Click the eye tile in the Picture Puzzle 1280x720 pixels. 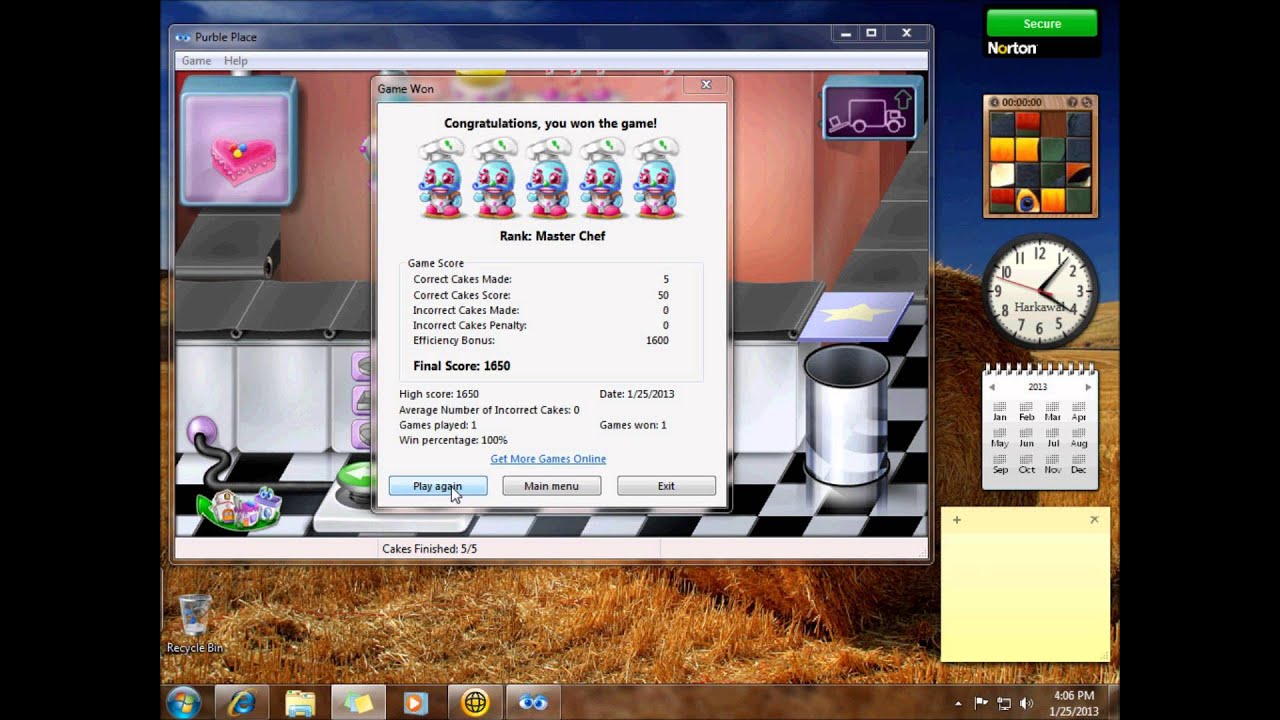pyautogui.click(x=1027, y=200)
